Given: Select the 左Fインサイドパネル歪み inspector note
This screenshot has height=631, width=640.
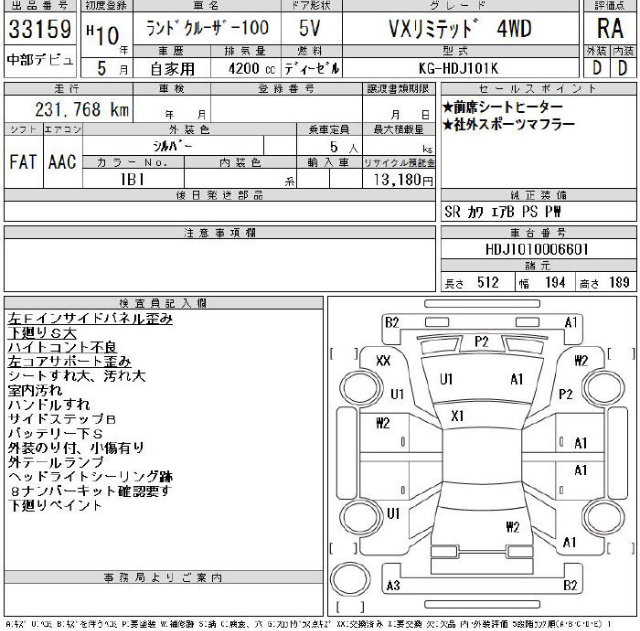Looking at the screenshot, I should 90,318.
